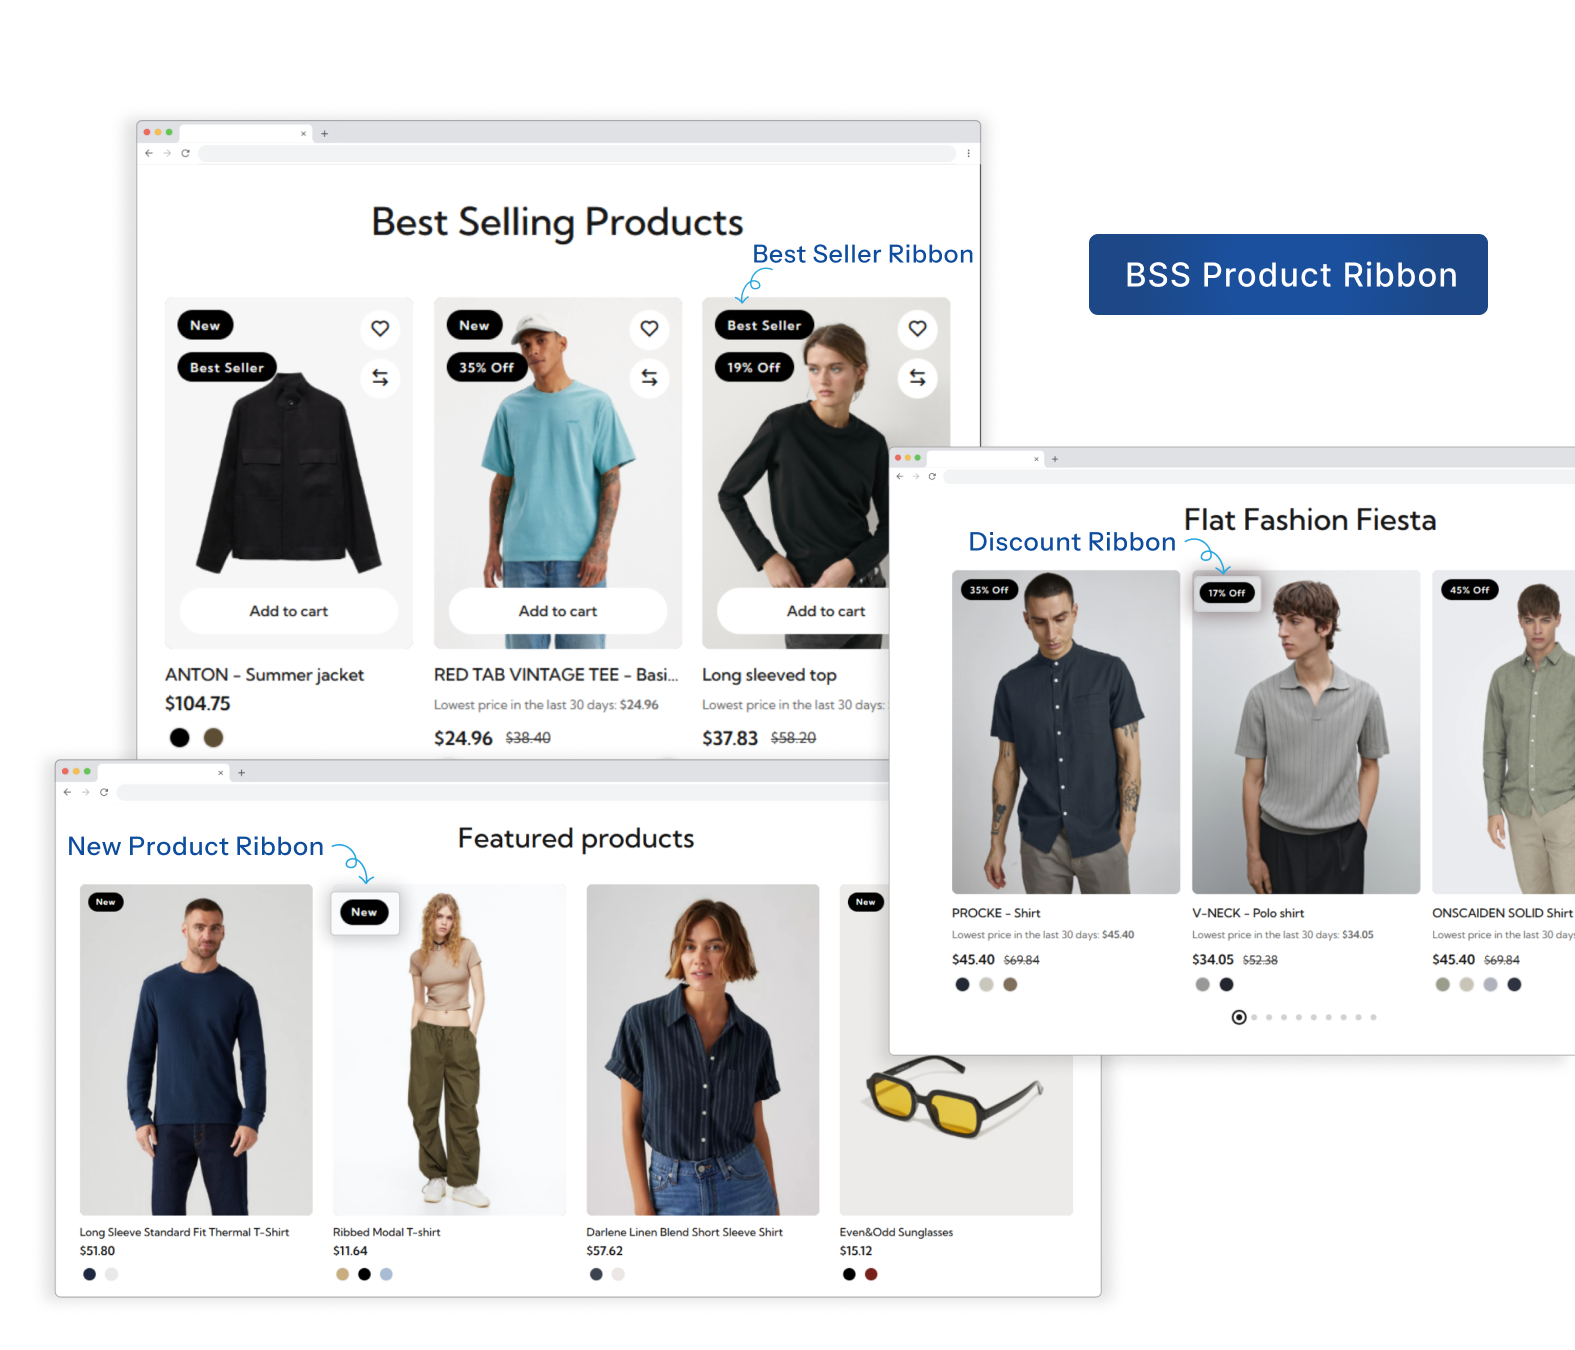Click 35% Off ribbon on PROCKE Shirt
The height and width of the screenshot is (1350, 1575).
(989, 590)
